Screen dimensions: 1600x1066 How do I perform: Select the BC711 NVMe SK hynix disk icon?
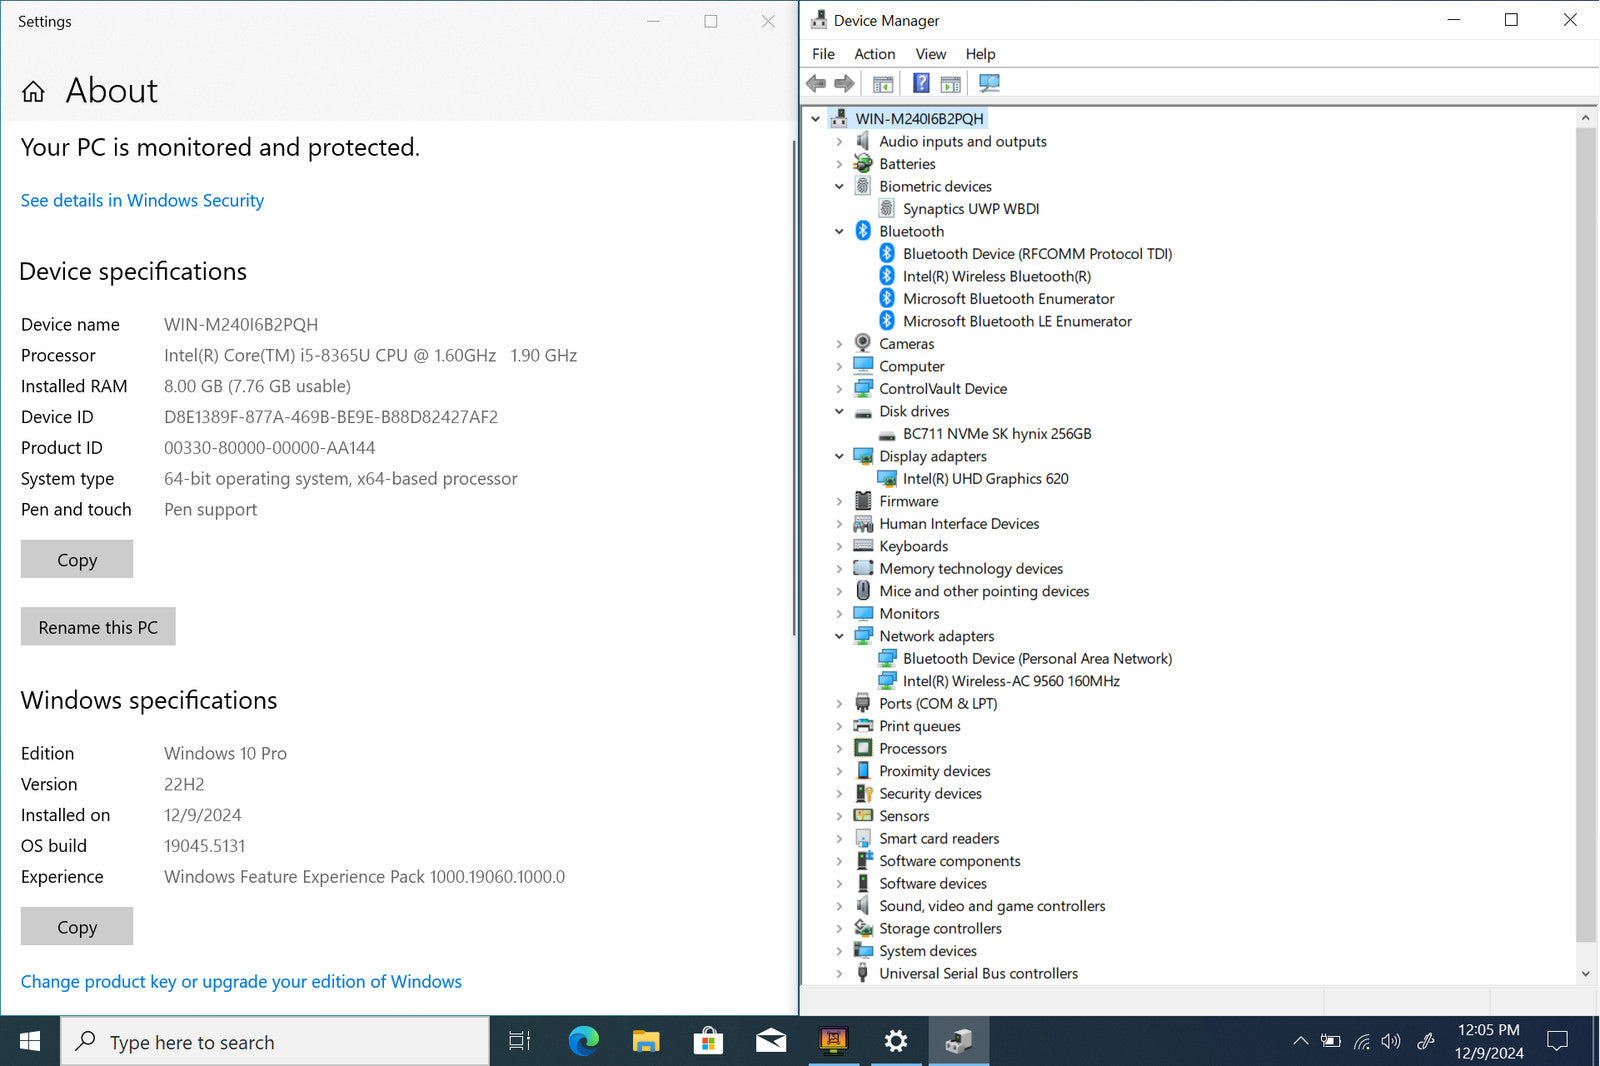pos(886,434)
